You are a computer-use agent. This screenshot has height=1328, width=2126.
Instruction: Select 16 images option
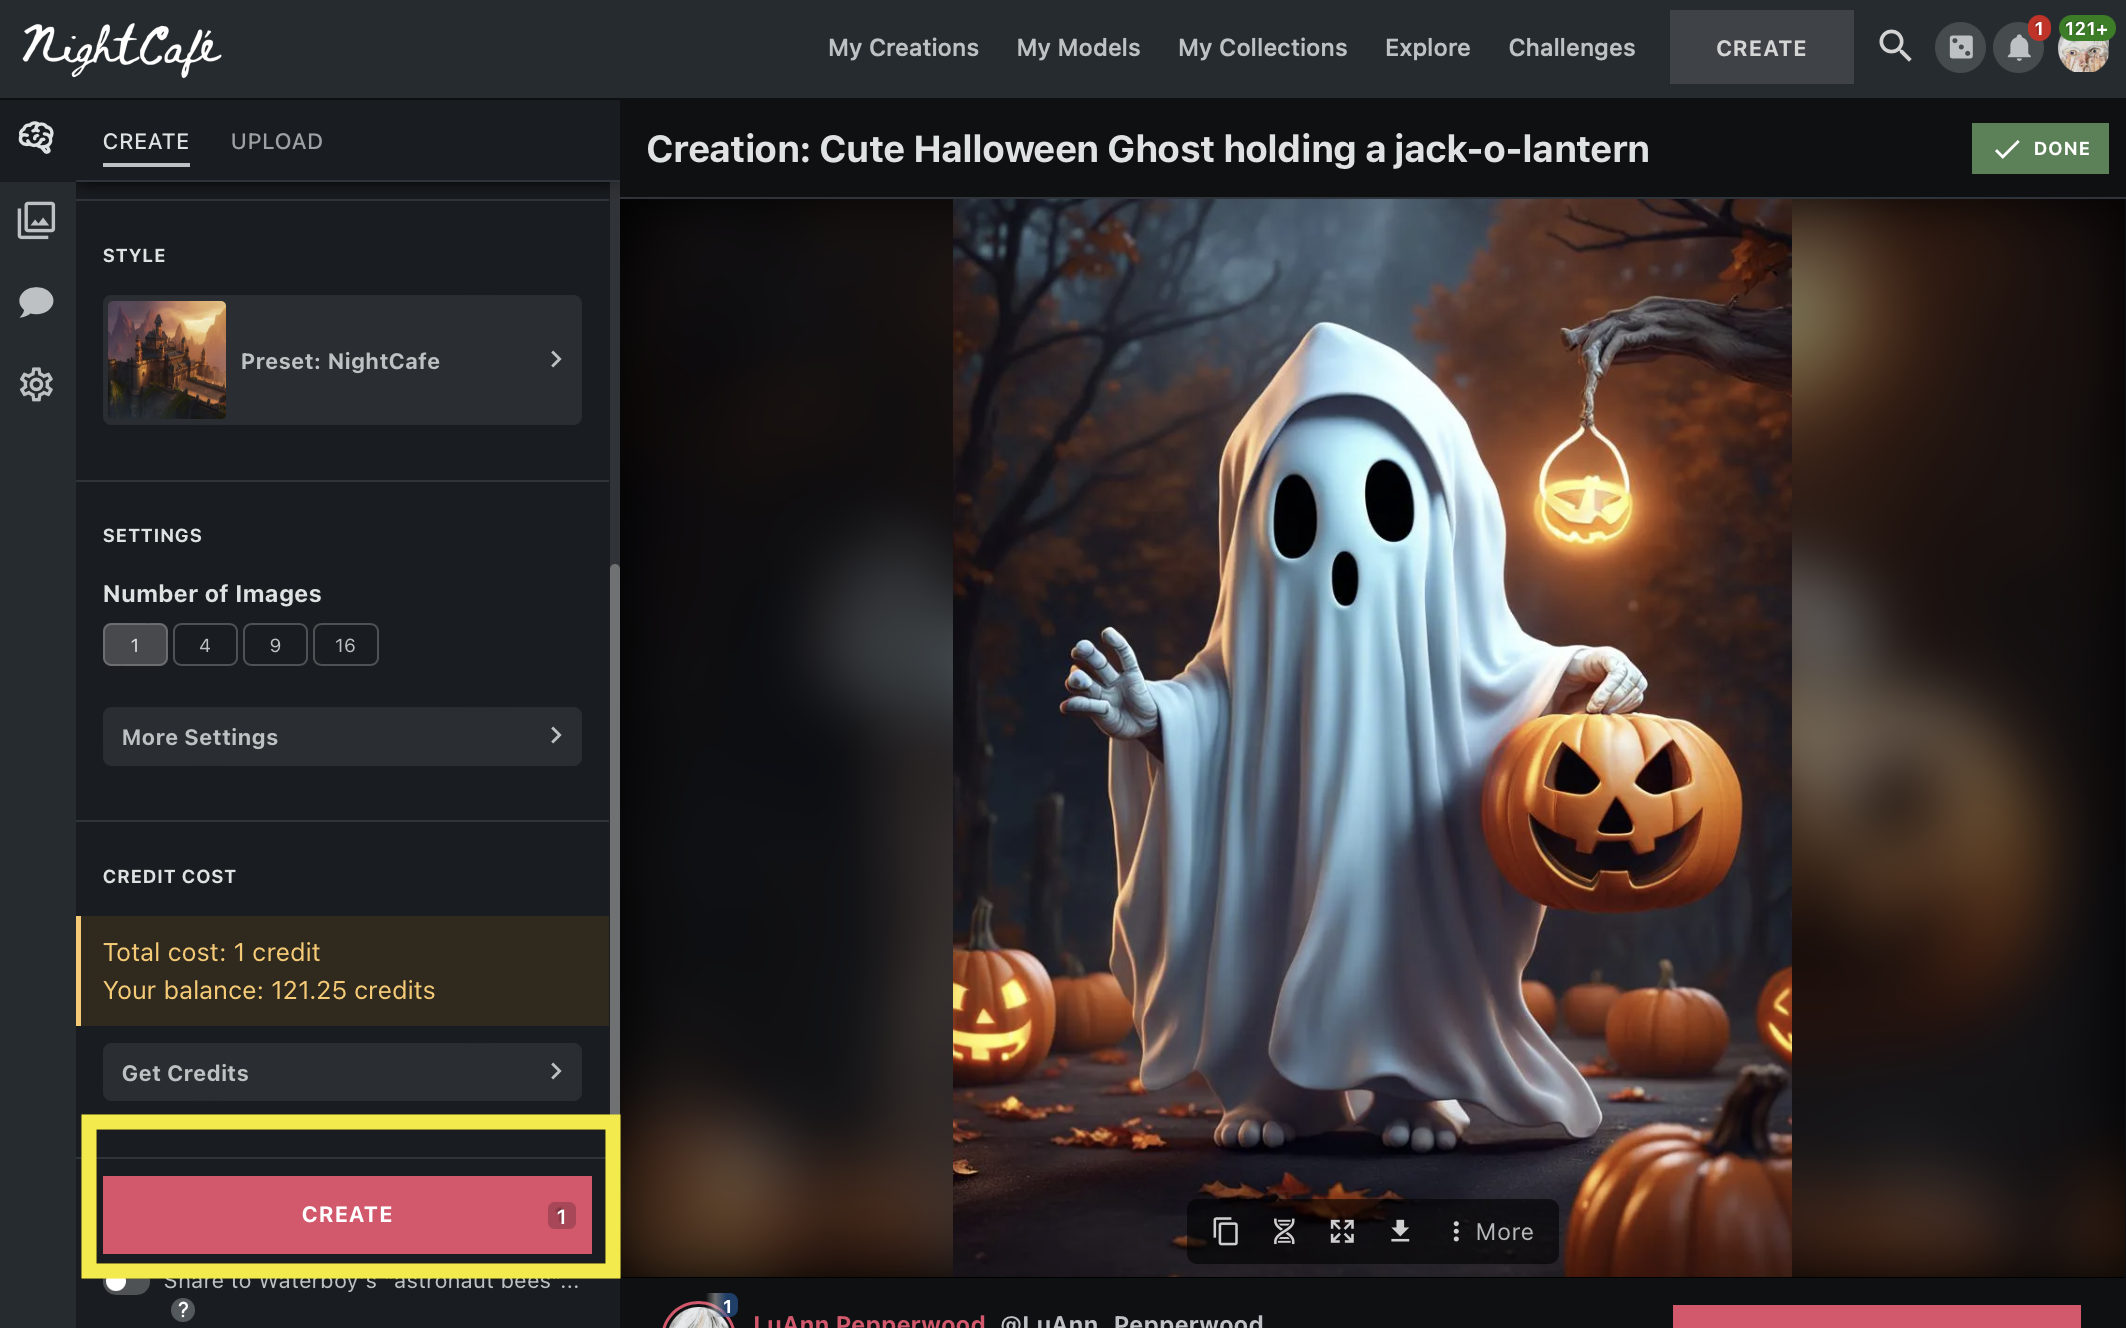[345, 645]
